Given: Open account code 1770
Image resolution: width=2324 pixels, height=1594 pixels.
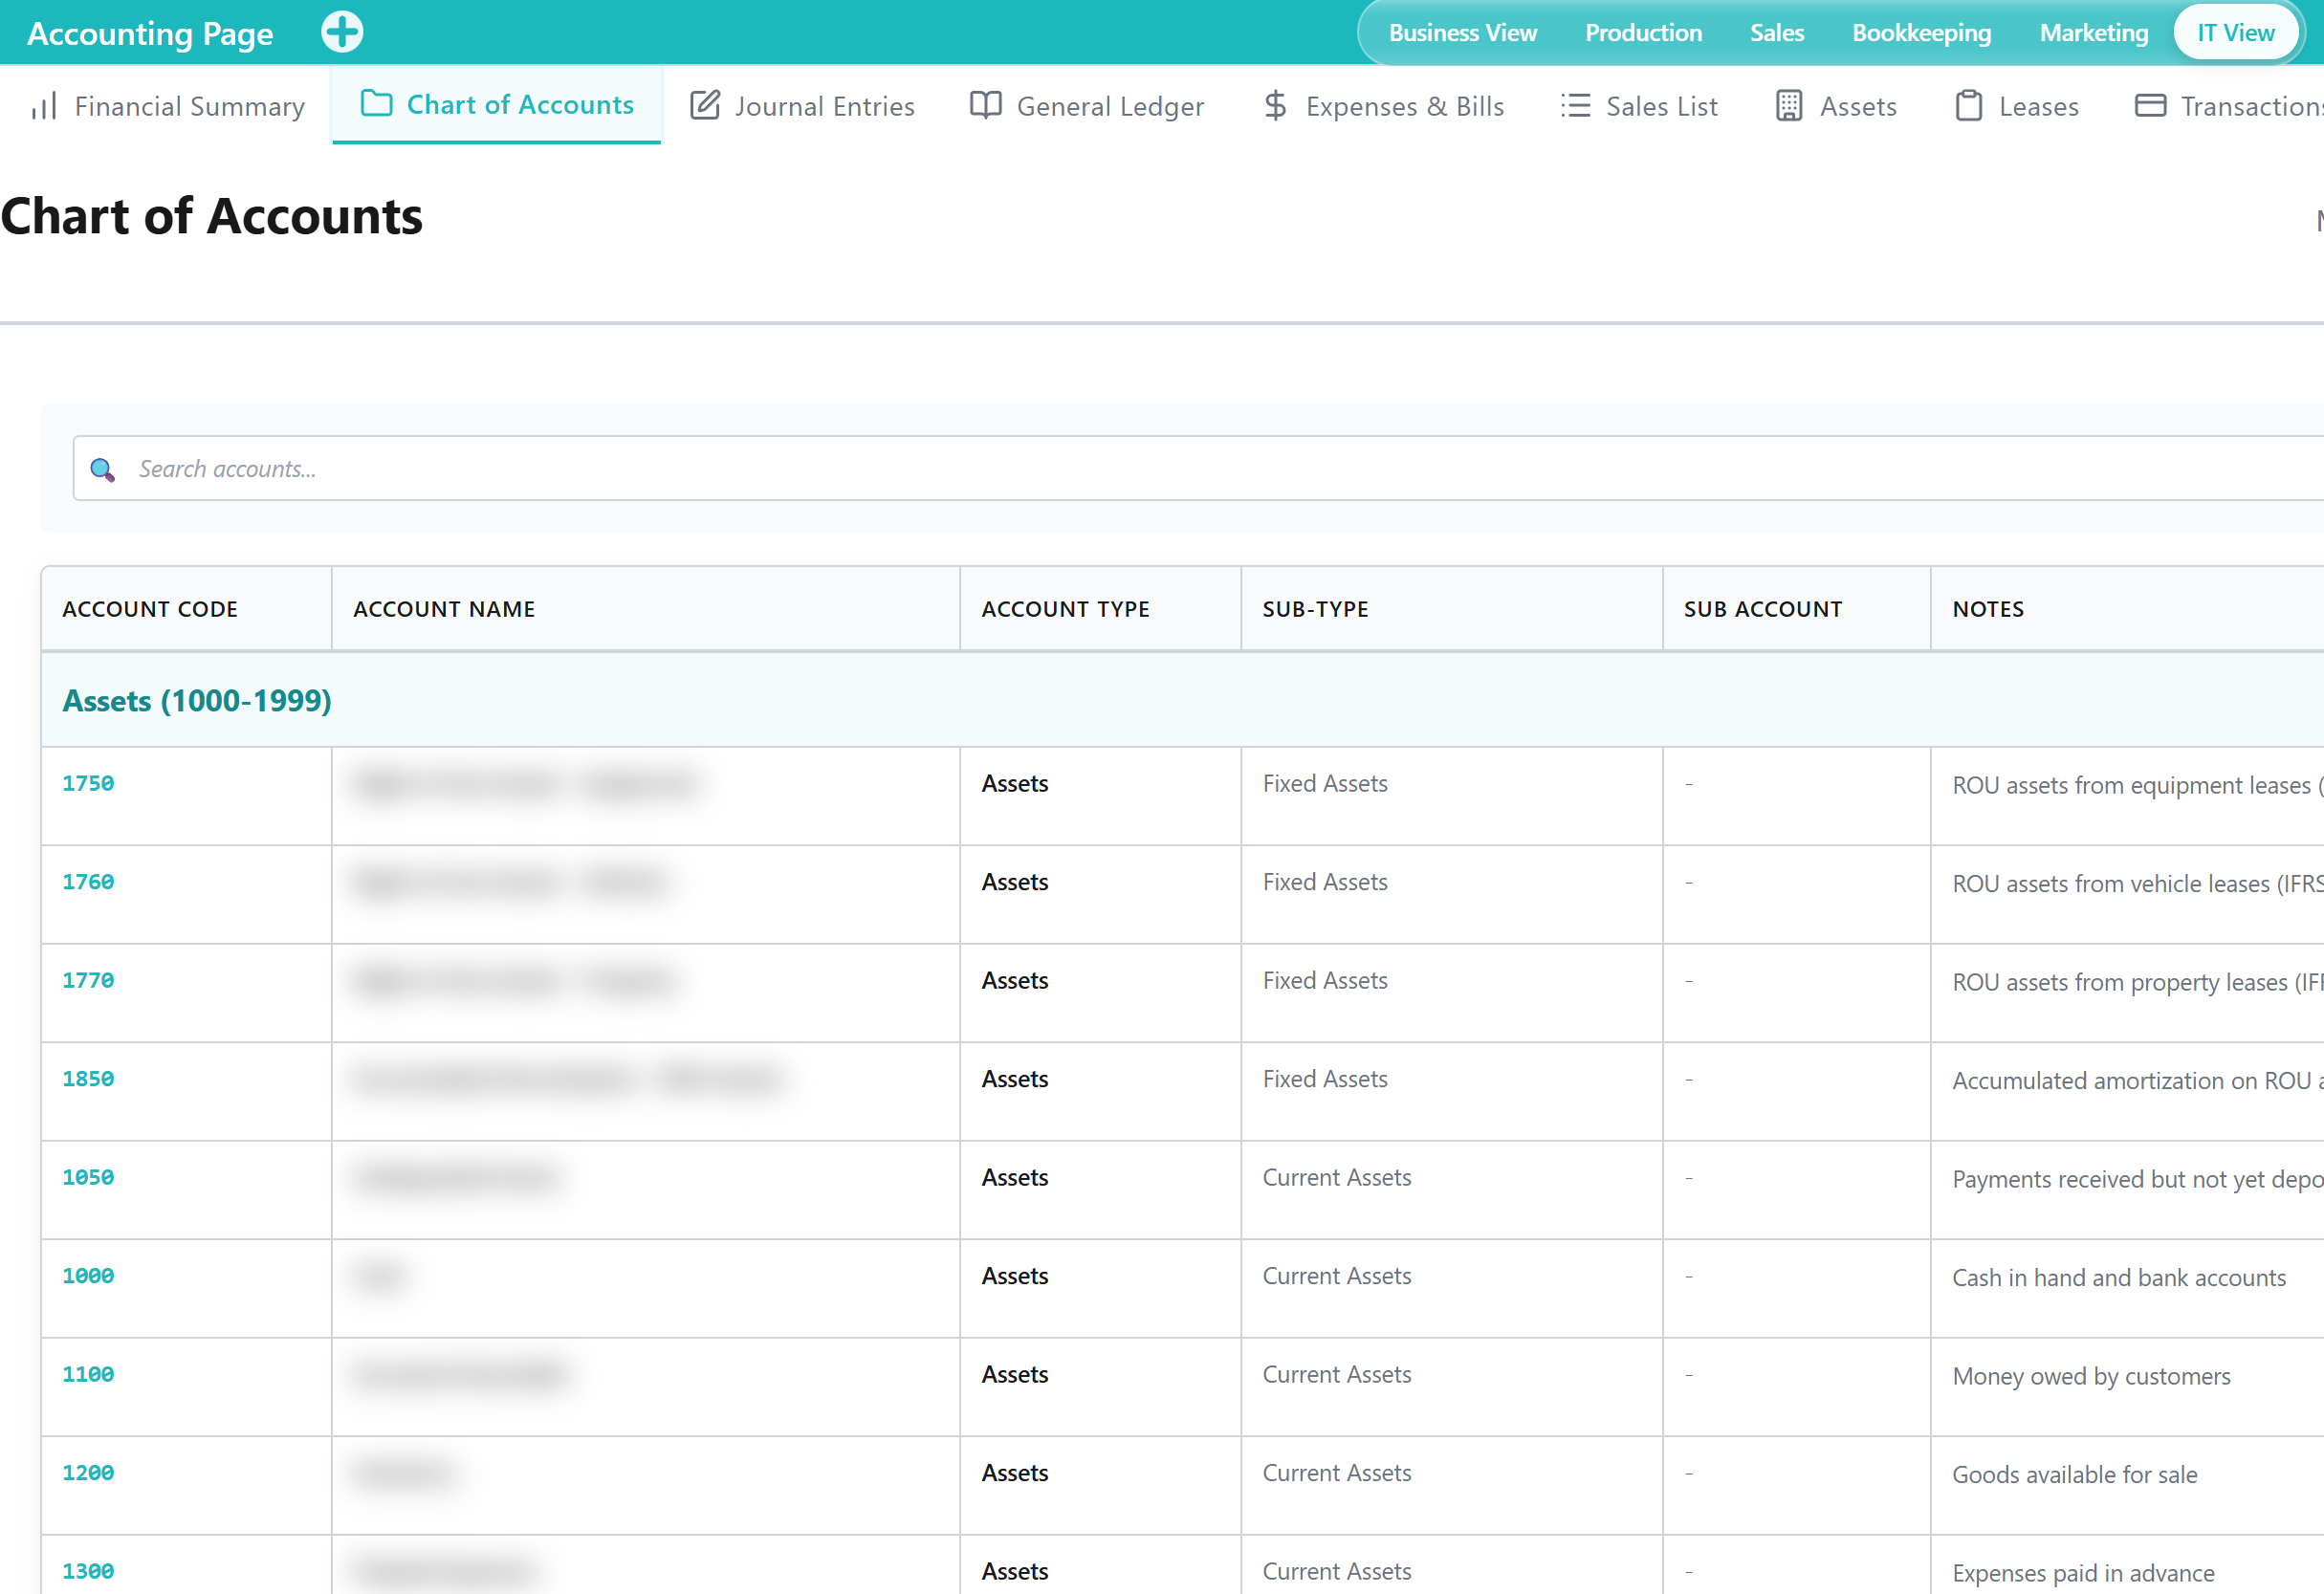Looking at the screenshot, I should (x=88, y=980).
